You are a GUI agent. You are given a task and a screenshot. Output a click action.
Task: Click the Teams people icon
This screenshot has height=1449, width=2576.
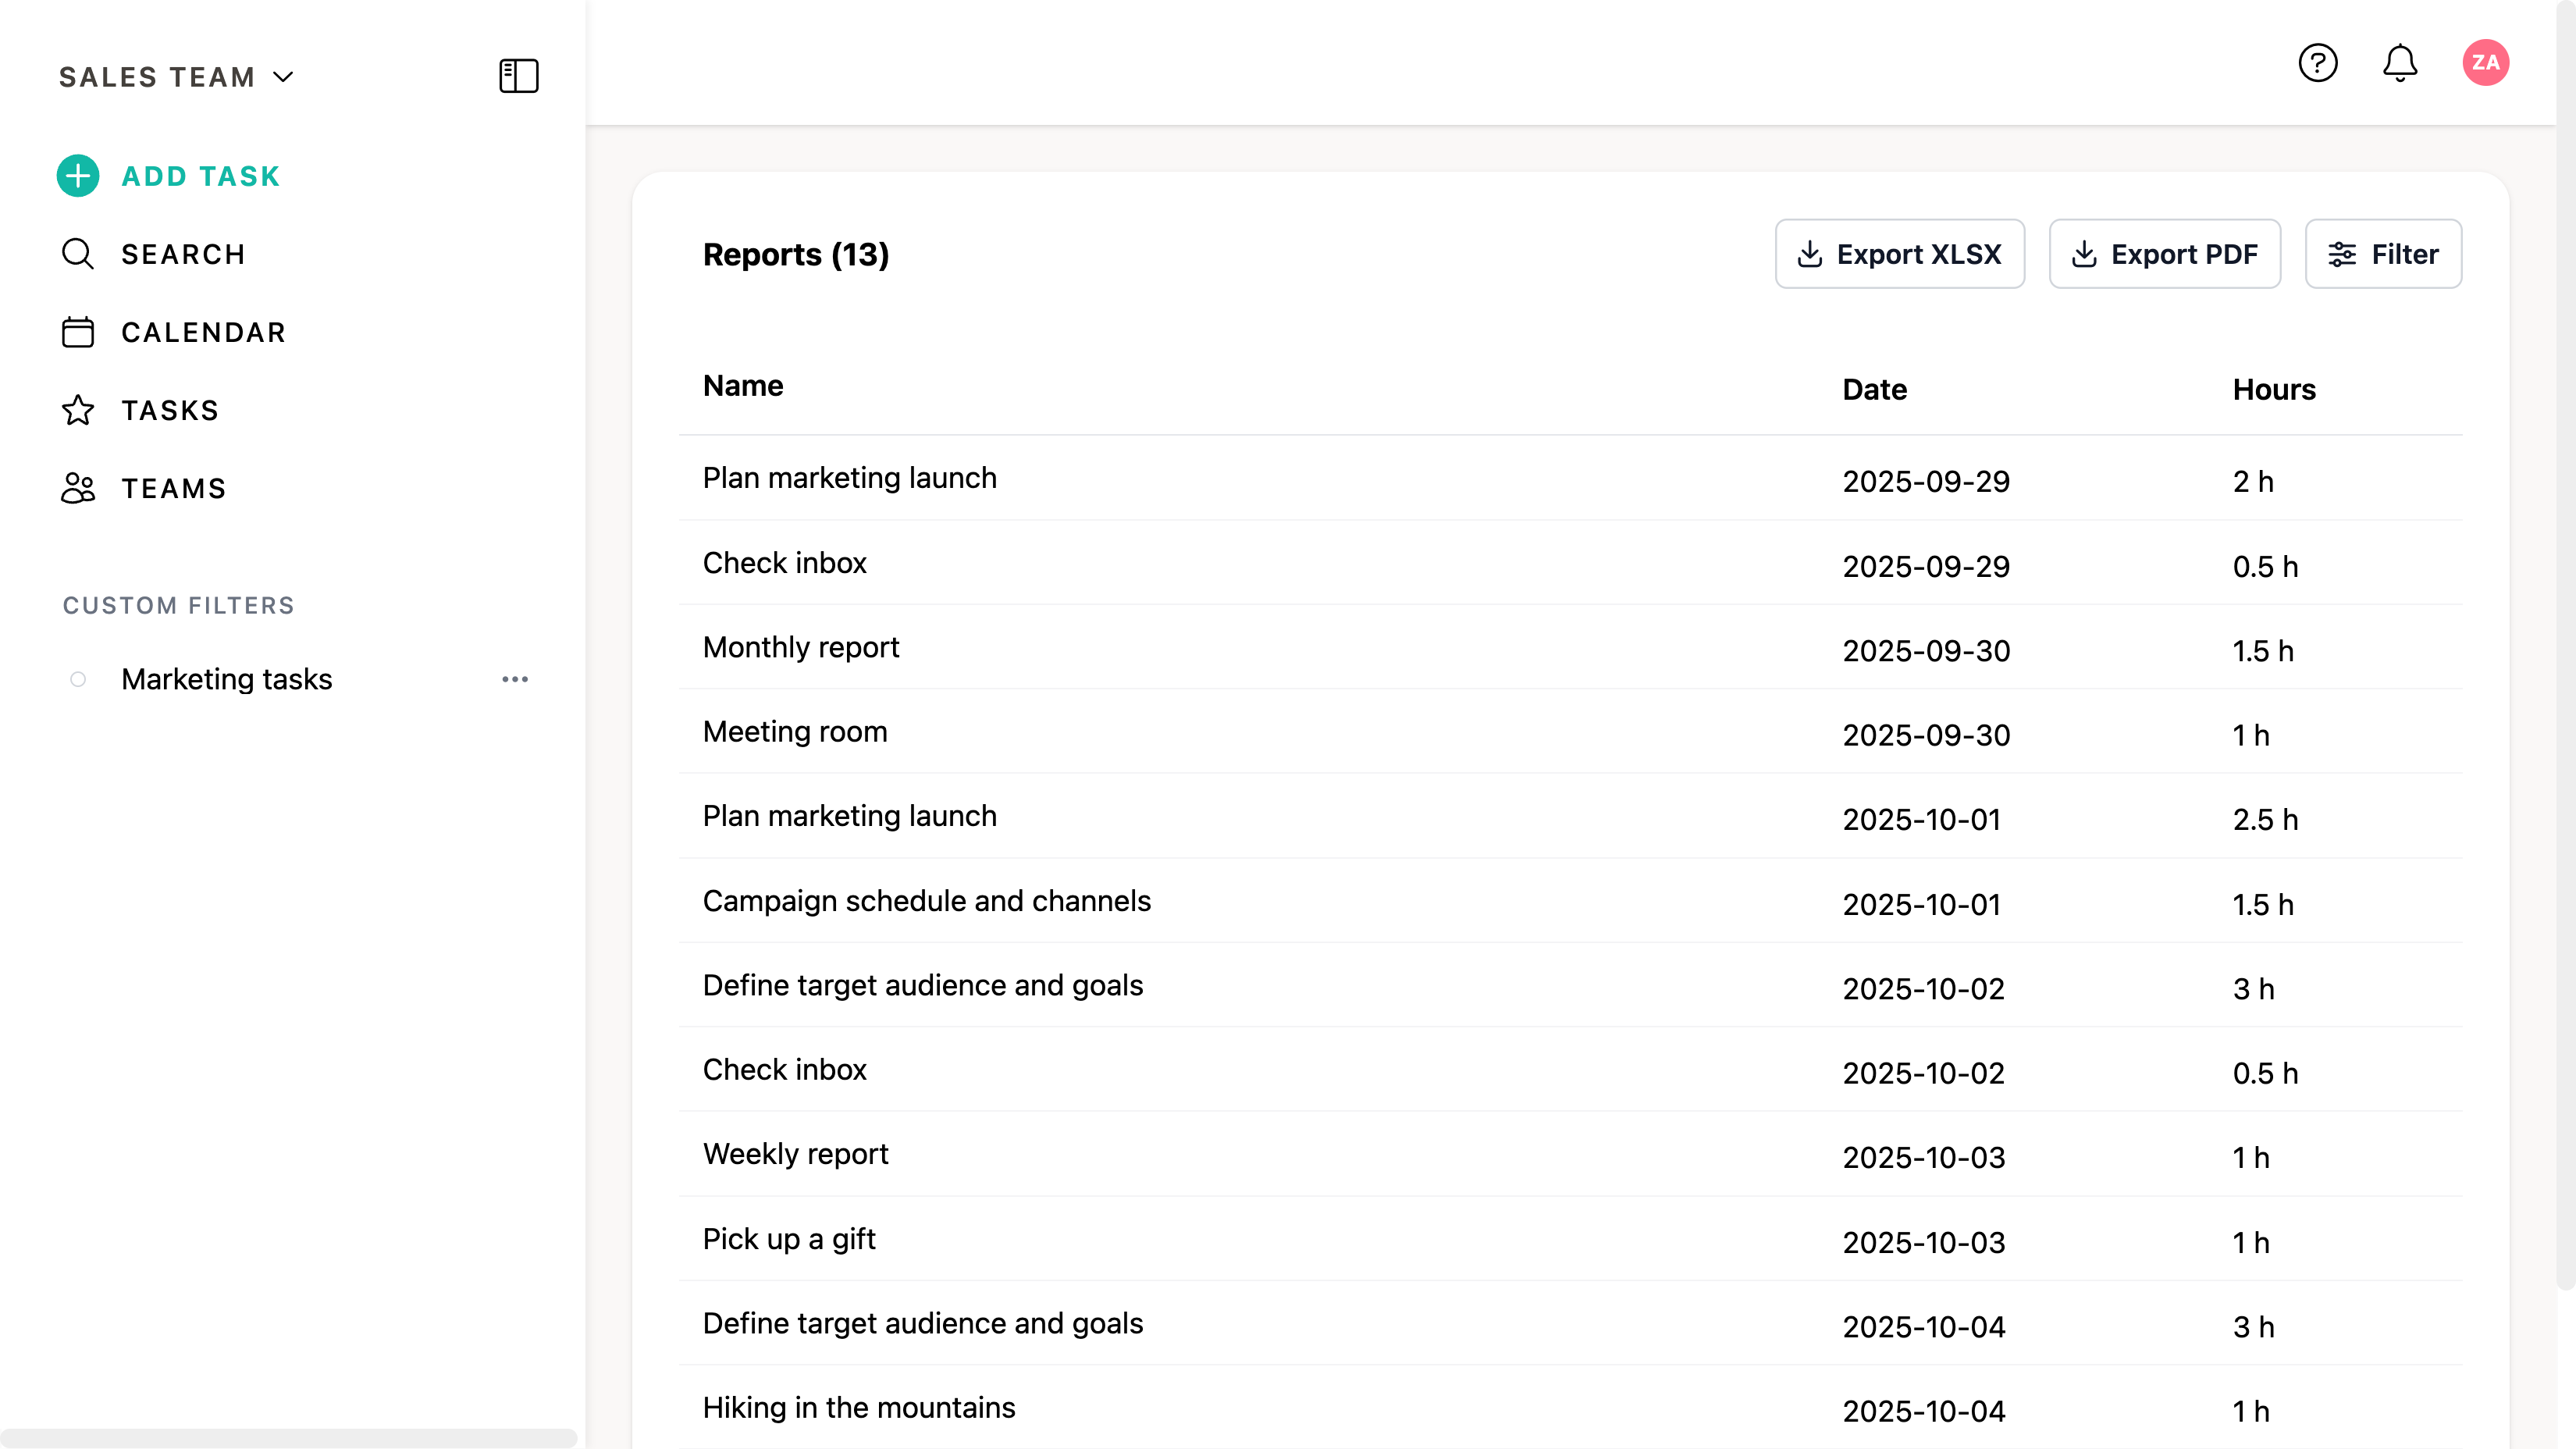pyautogui.click(x=78, y=488)
